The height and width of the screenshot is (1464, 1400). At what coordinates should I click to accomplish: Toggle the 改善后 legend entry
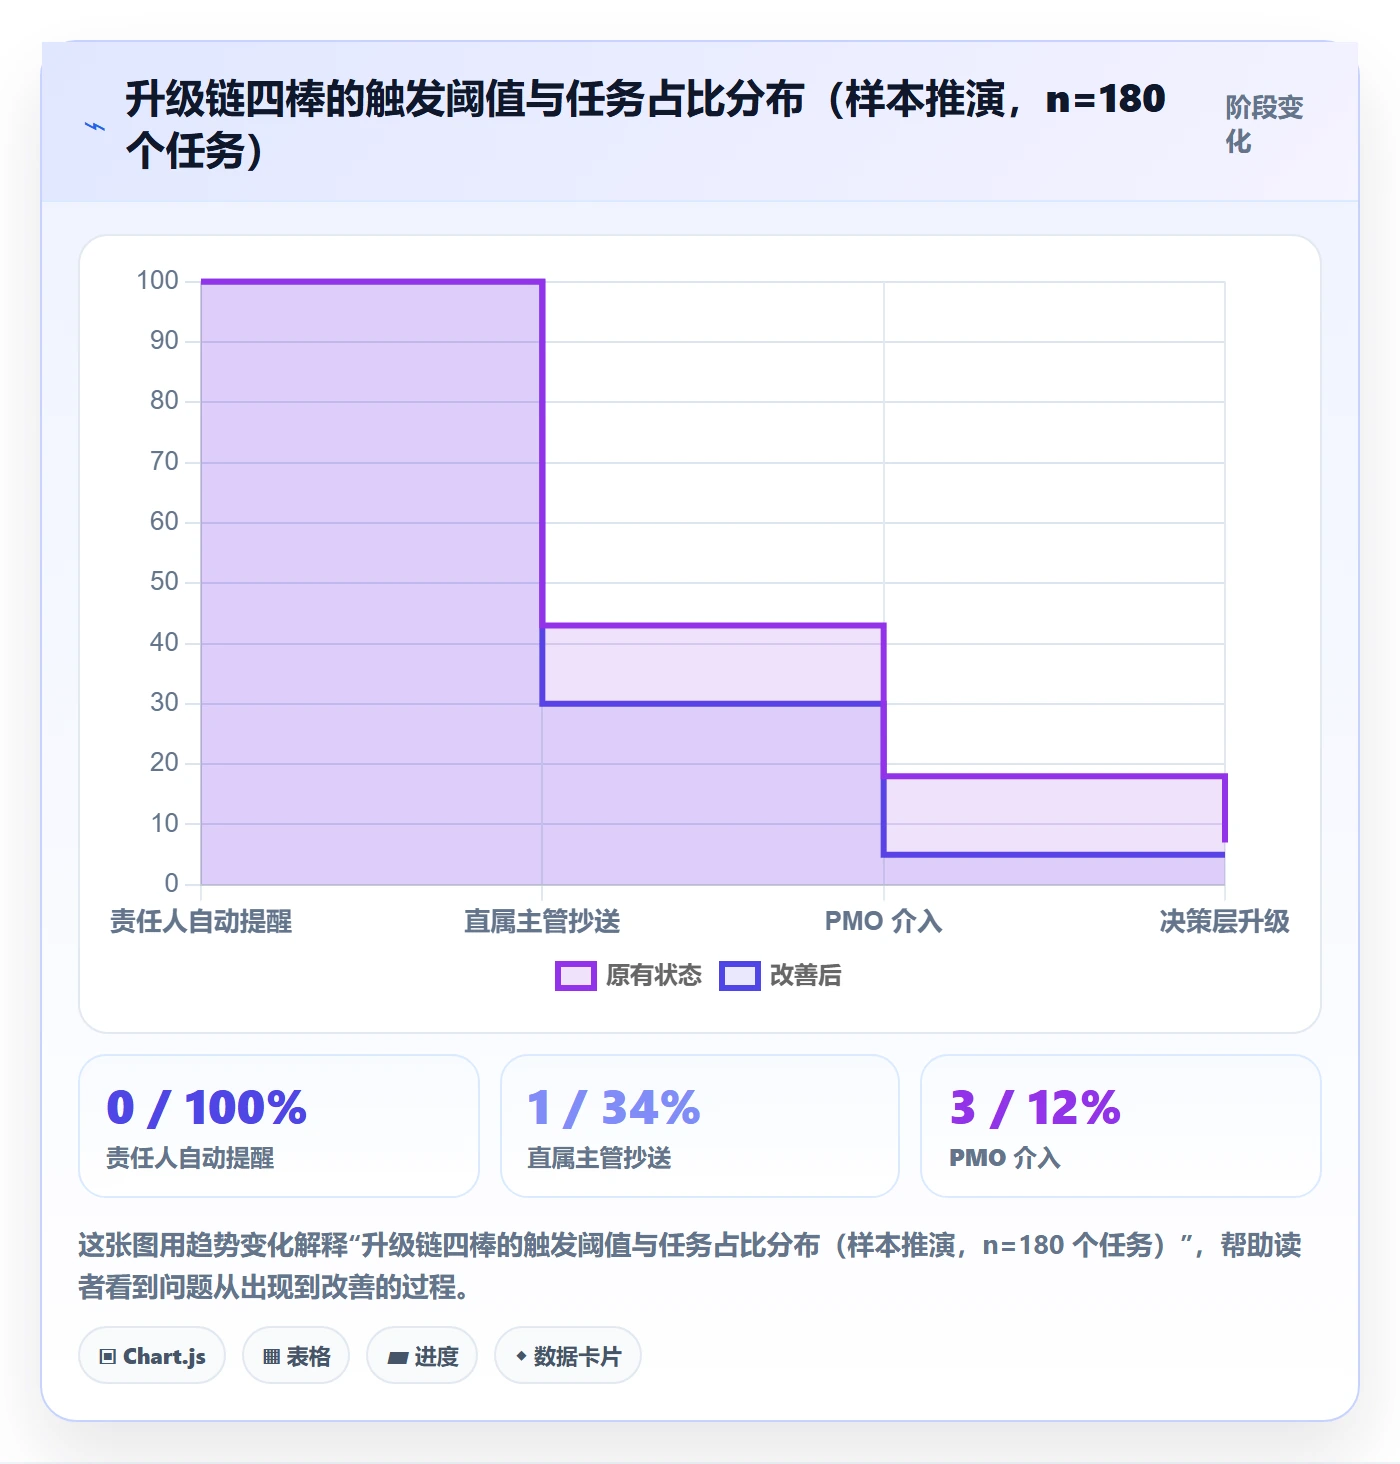780,975
